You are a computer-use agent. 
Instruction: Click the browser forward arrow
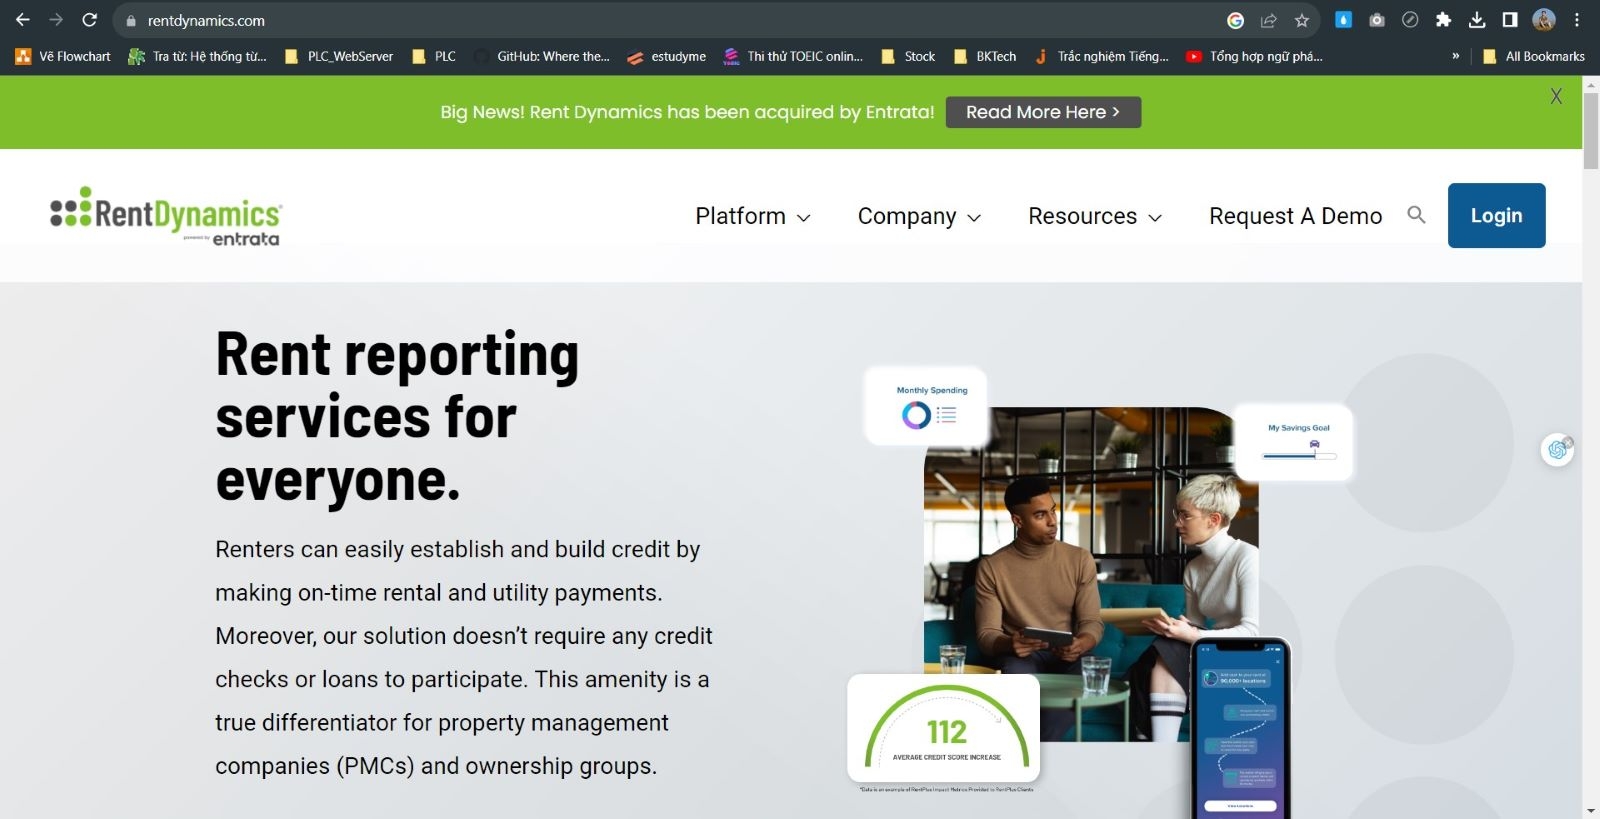[x=56, y=20]
